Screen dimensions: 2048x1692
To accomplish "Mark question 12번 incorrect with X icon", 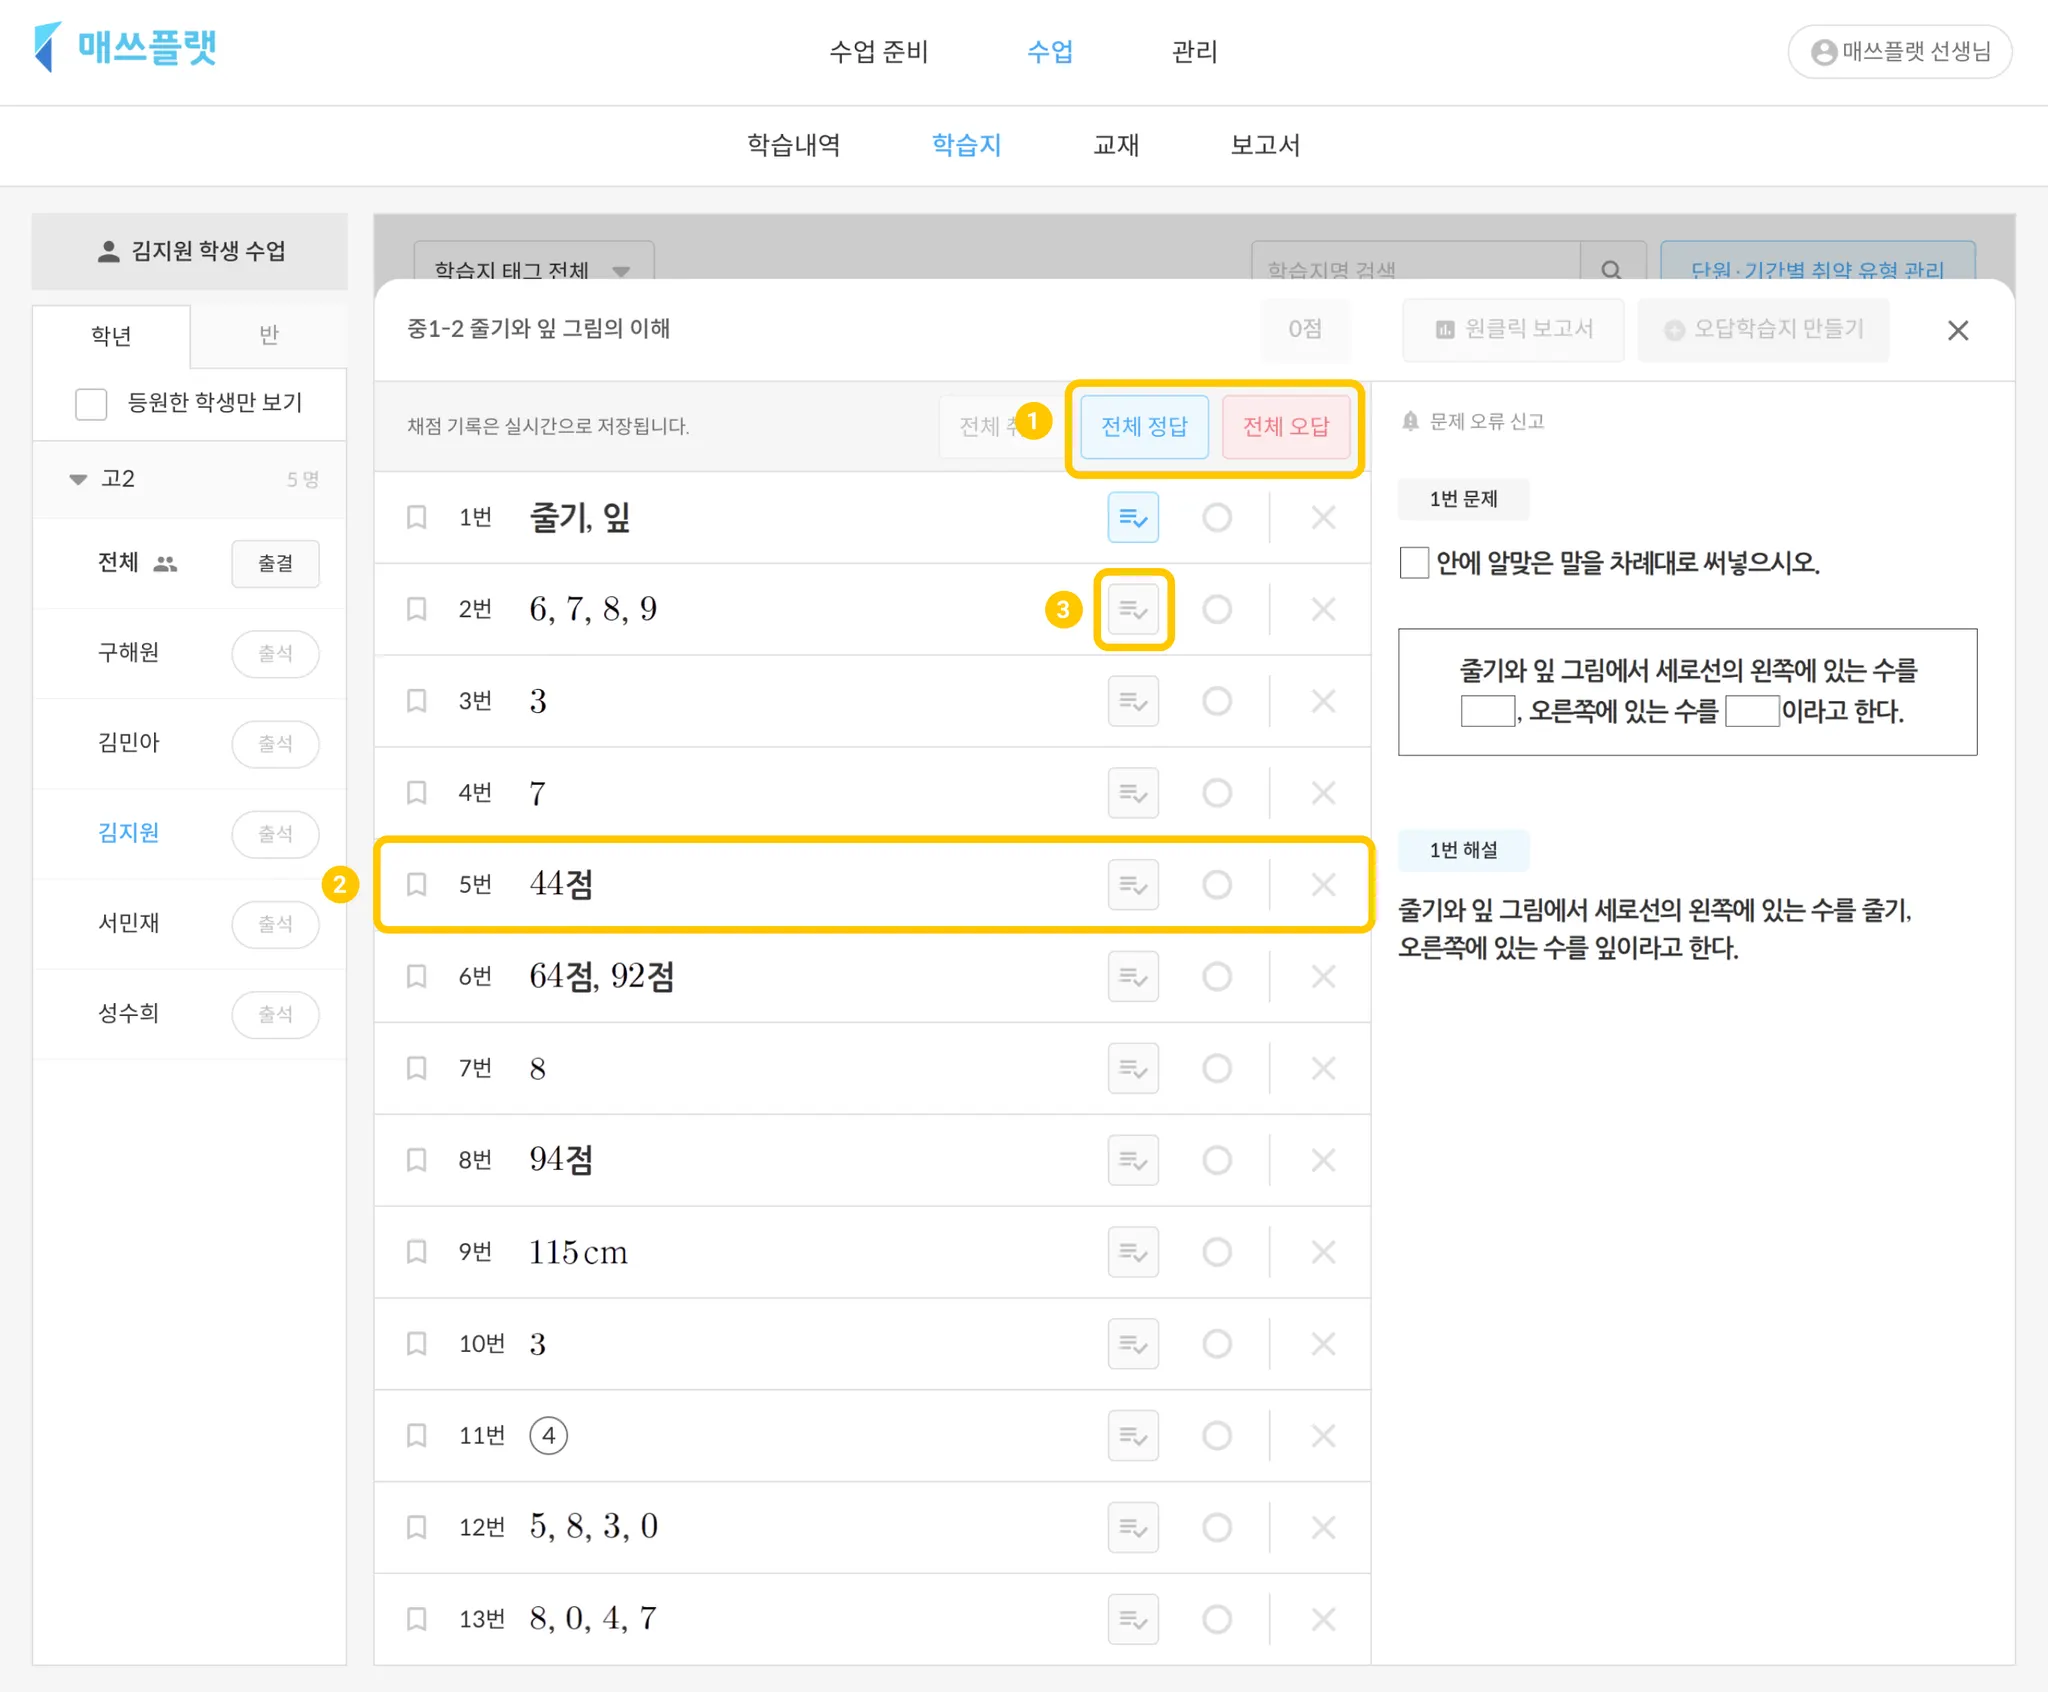I will click(x=1322, y=1527).
